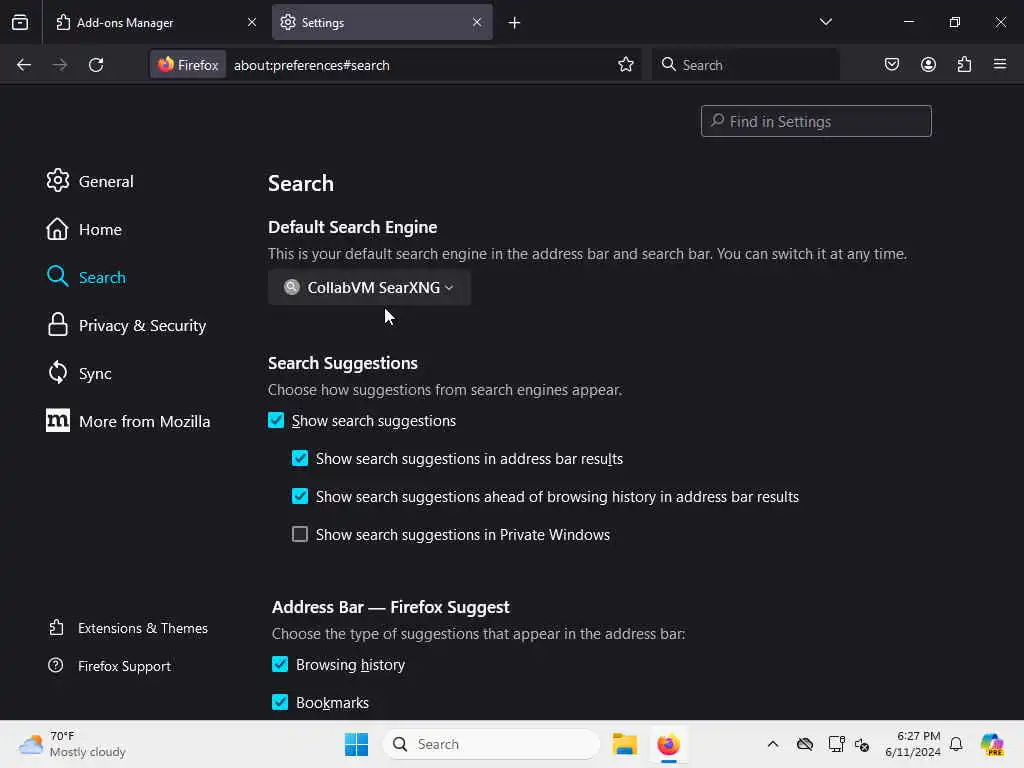Click the Firefox taskbar icon

(668, 744)
